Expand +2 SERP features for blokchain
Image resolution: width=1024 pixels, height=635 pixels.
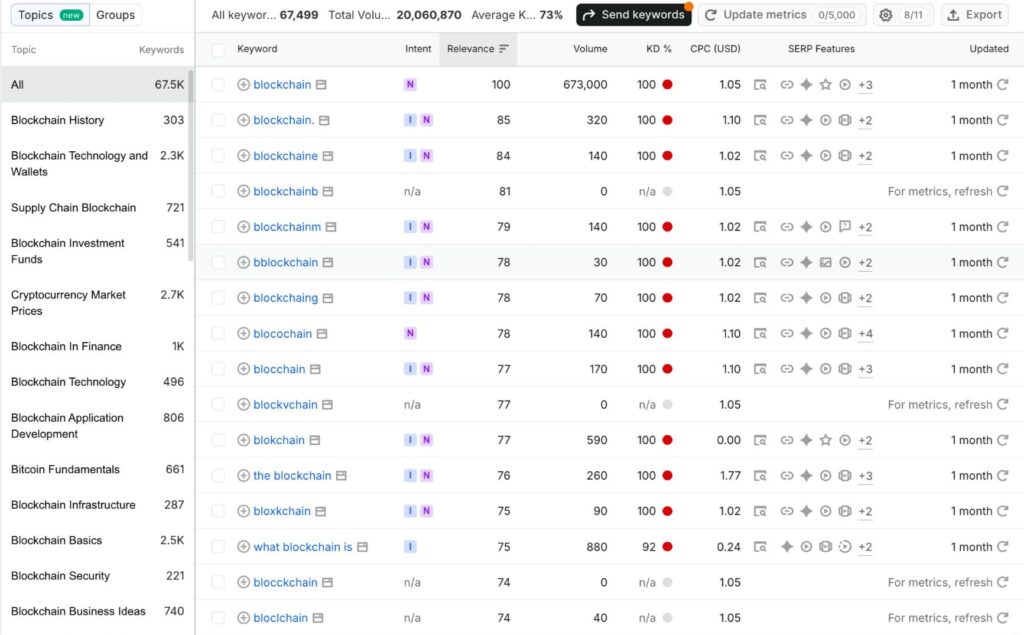865,440
